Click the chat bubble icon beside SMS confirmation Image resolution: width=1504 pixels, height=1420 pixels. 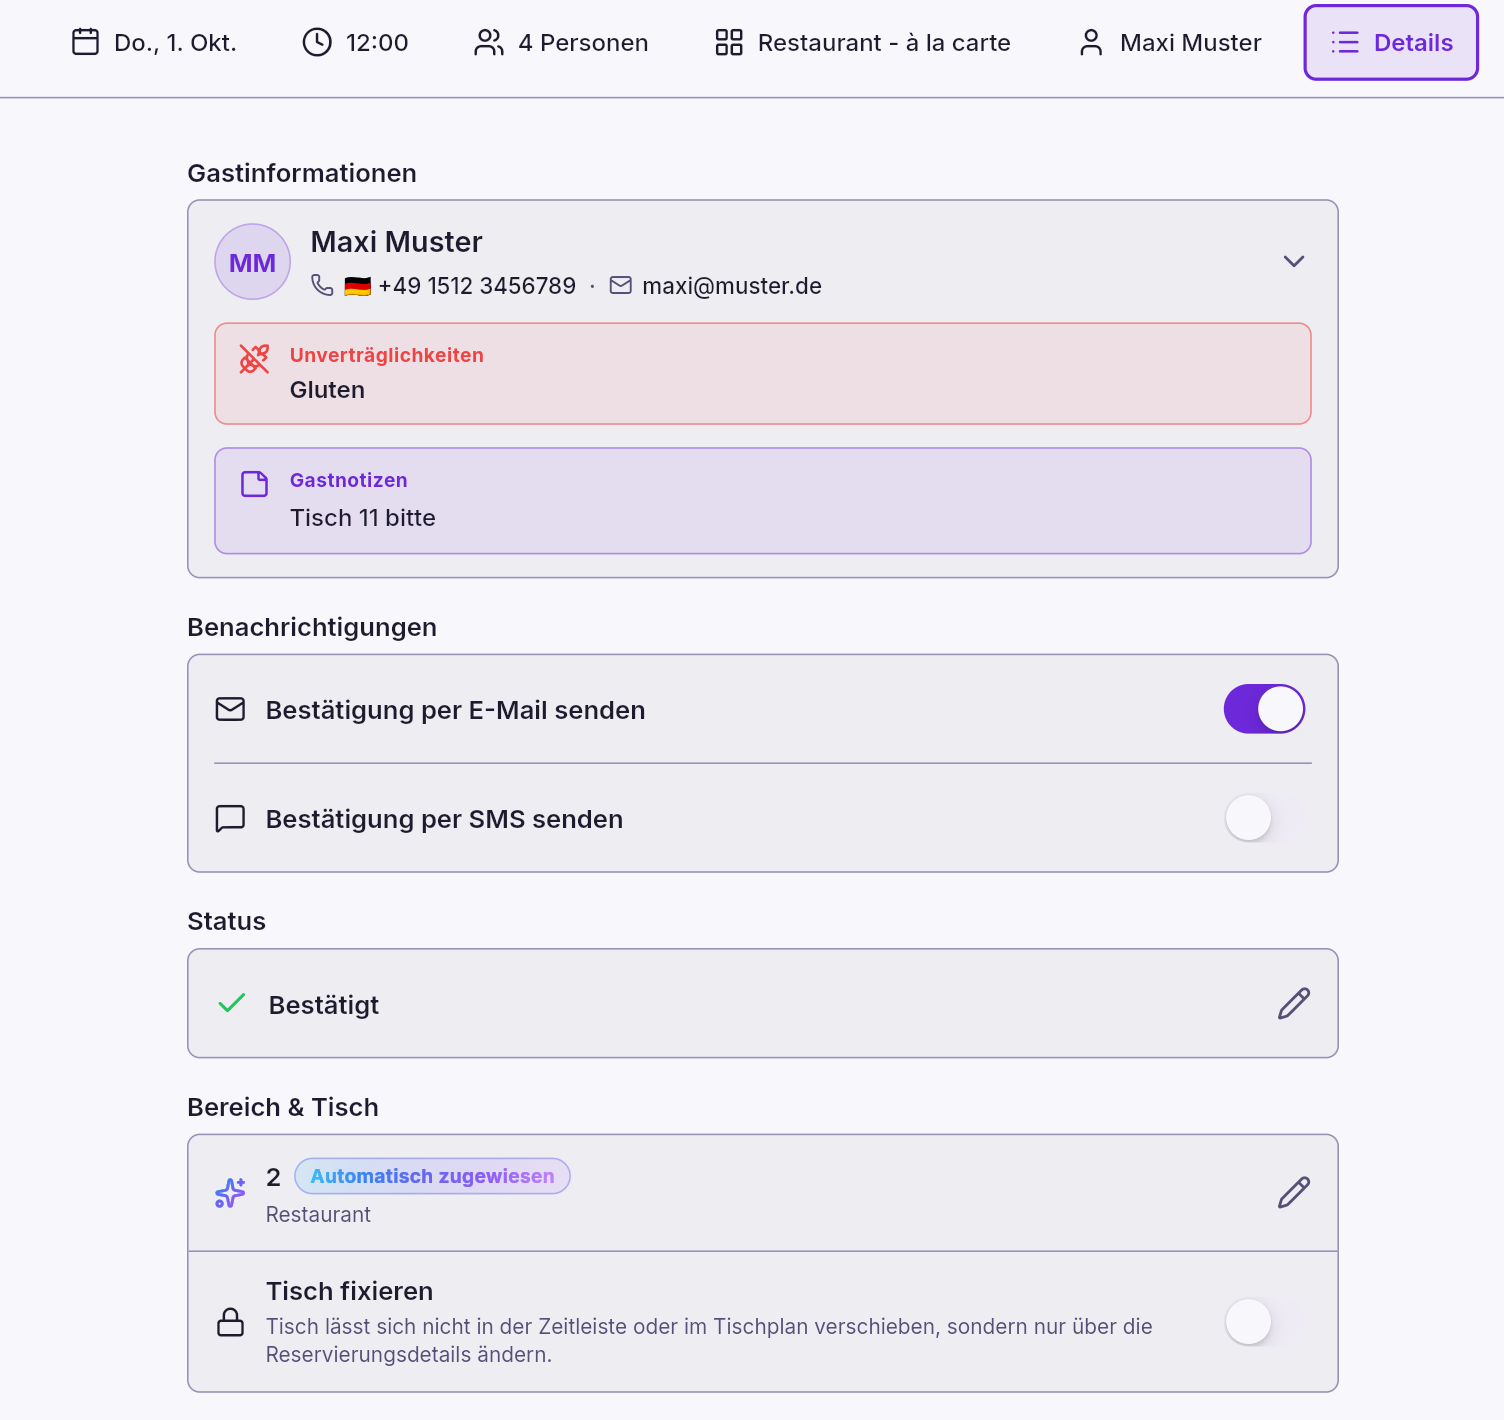tap(230, 818)
